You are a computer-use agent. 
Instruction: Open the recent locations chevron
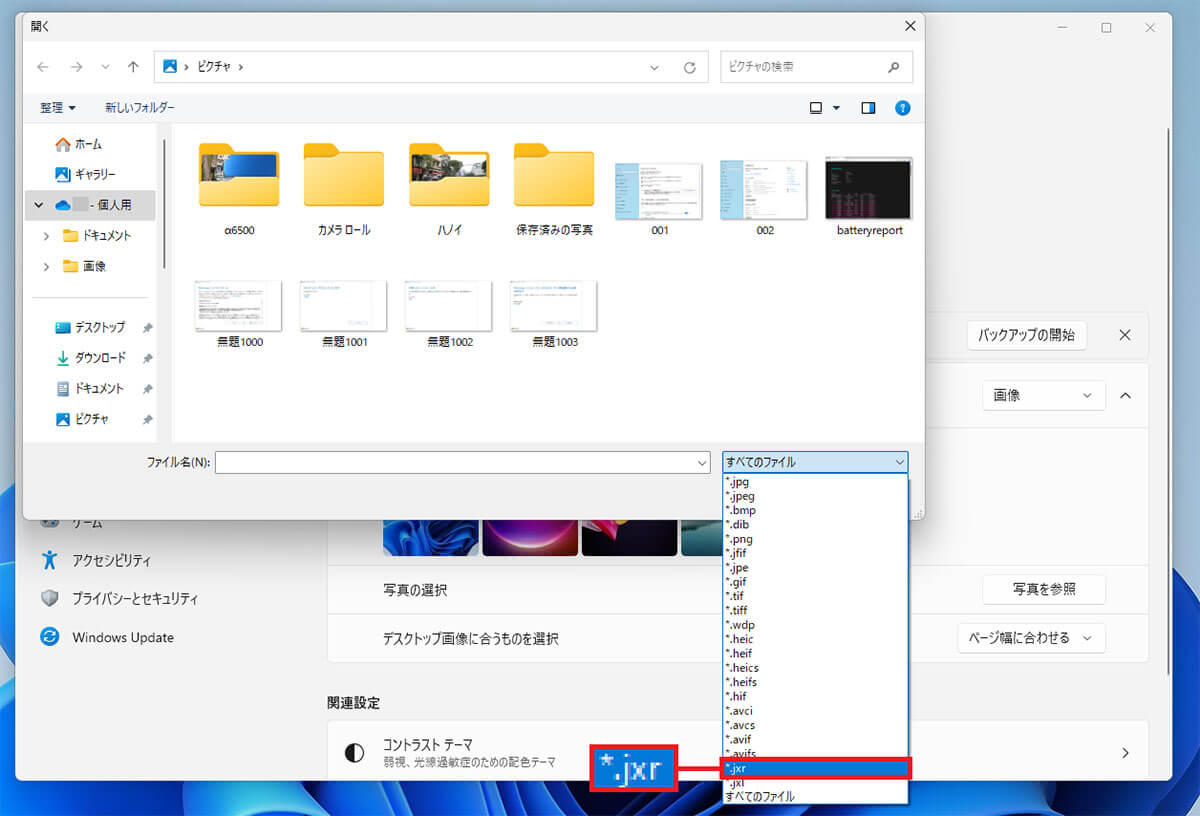(x=105, y=67)
